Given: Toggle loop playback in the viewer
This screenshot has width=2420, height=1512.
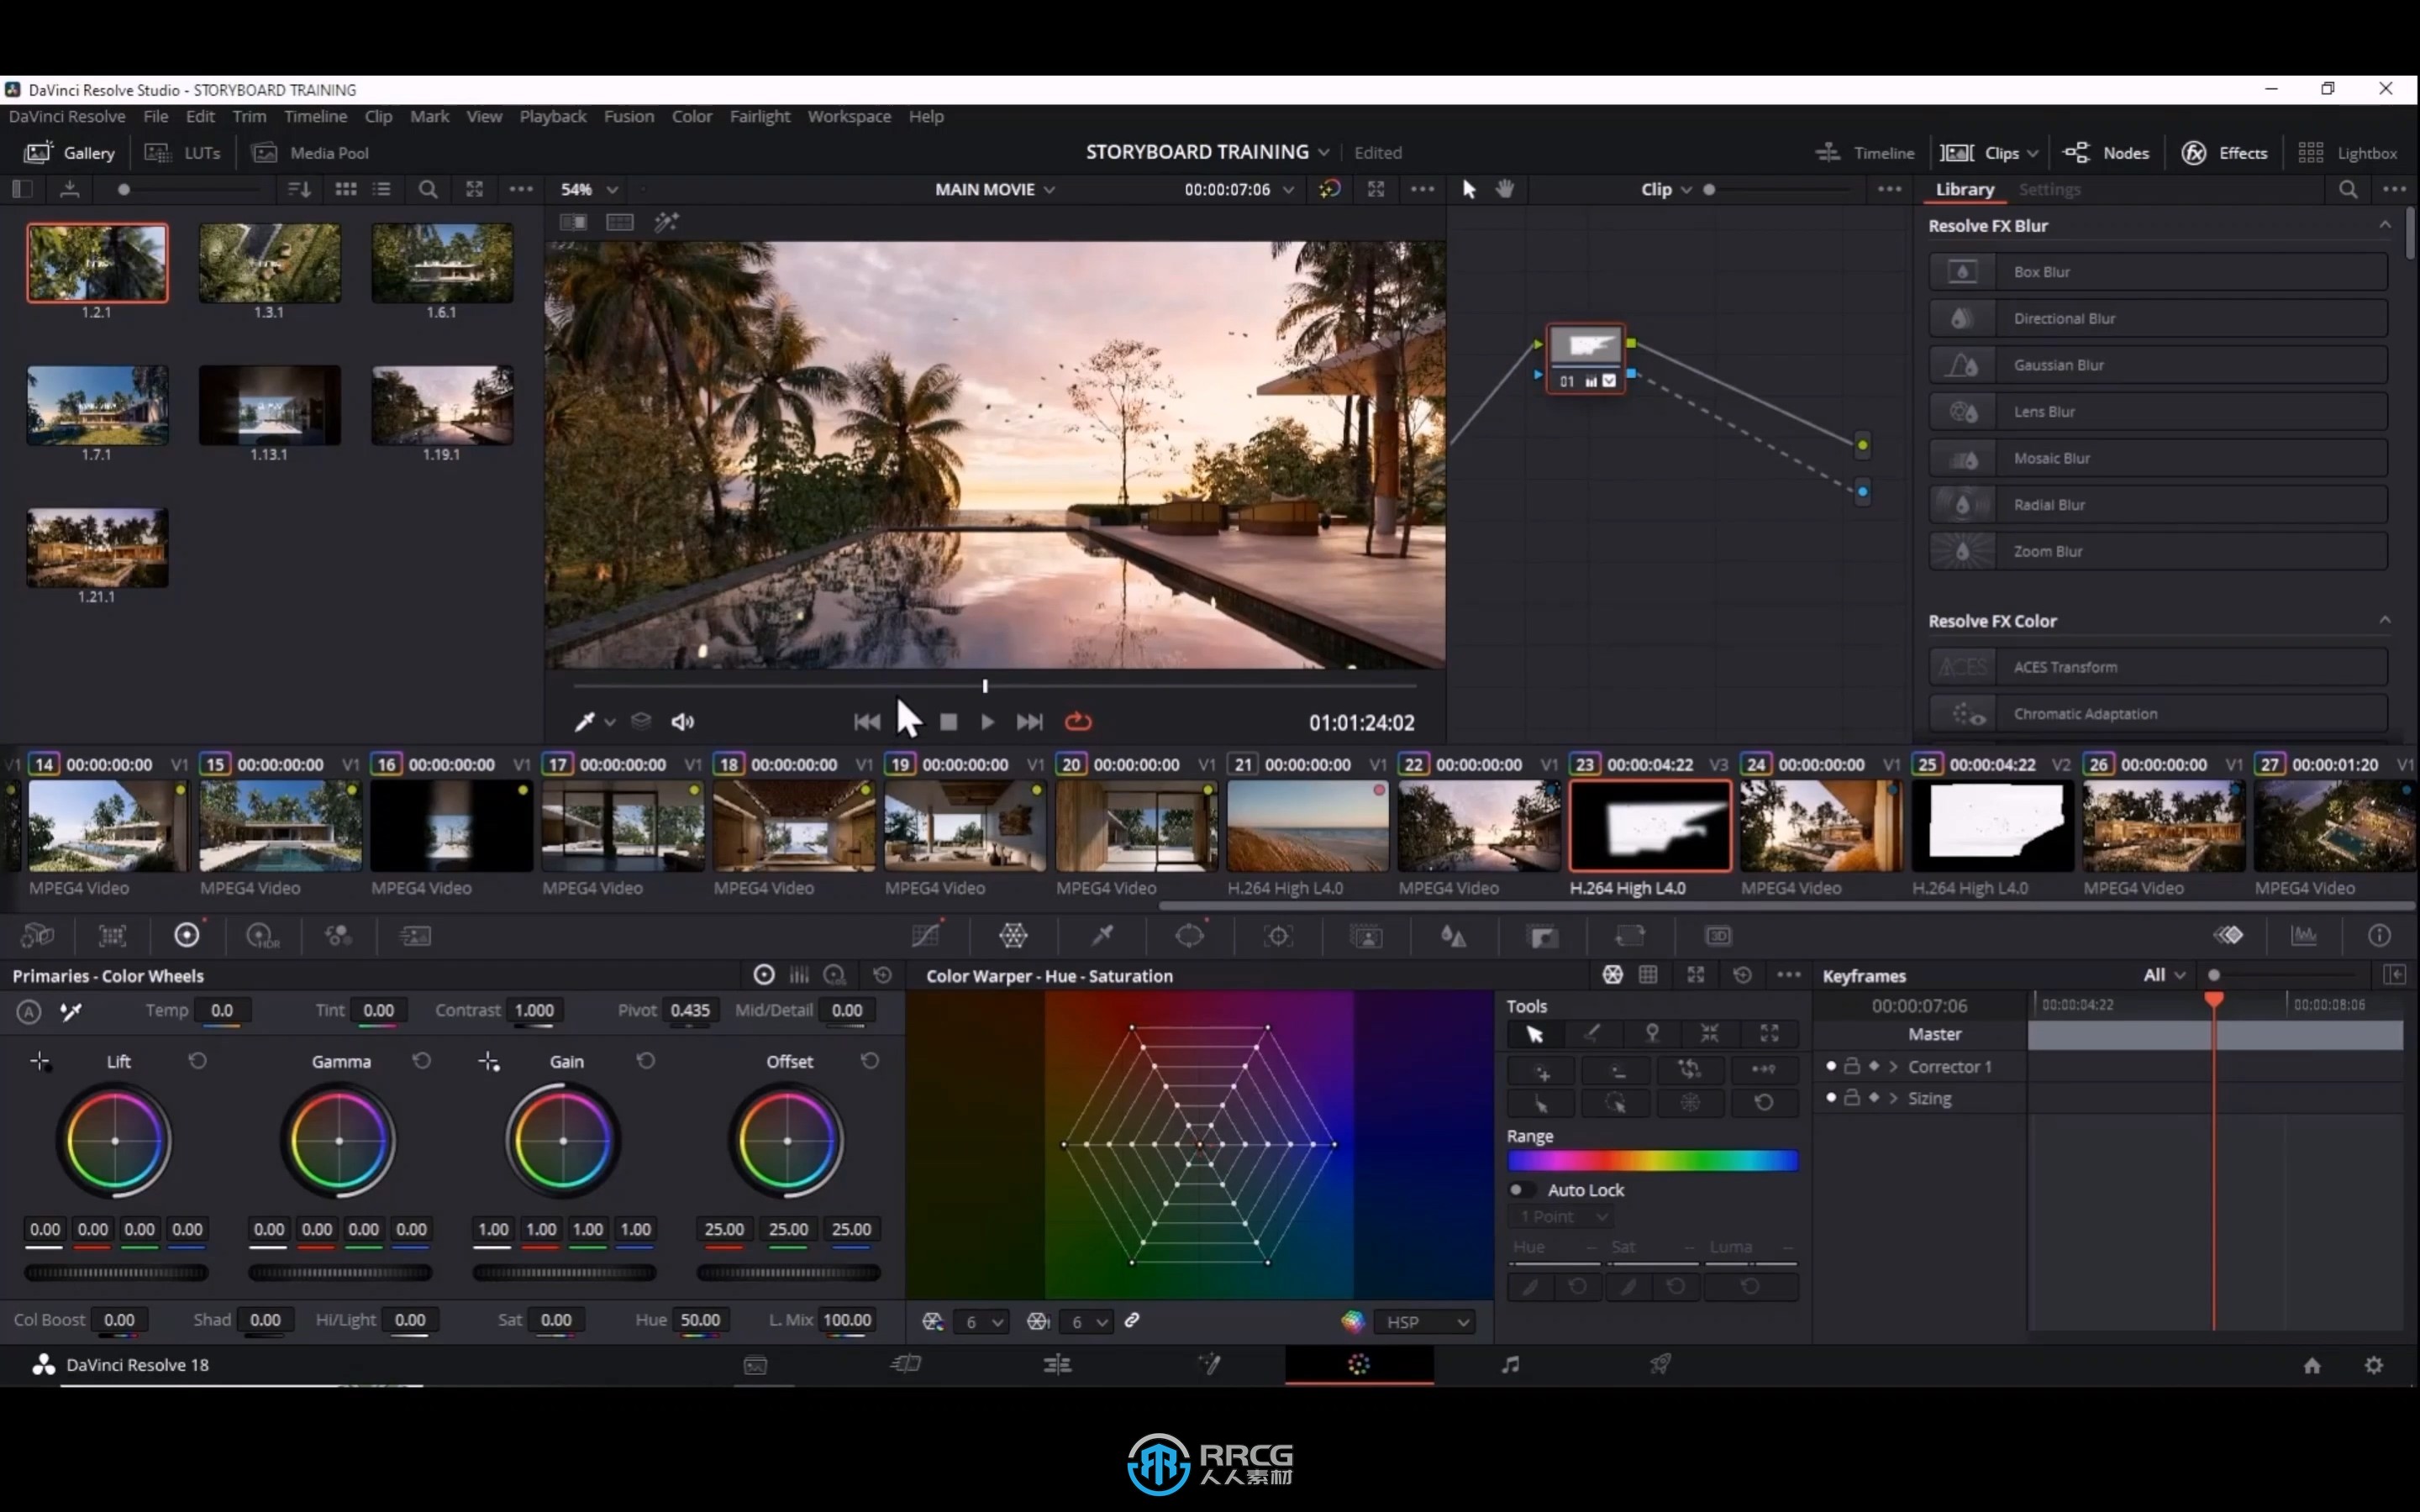Looking at the screenshot, I should (x=1078, y=721).
